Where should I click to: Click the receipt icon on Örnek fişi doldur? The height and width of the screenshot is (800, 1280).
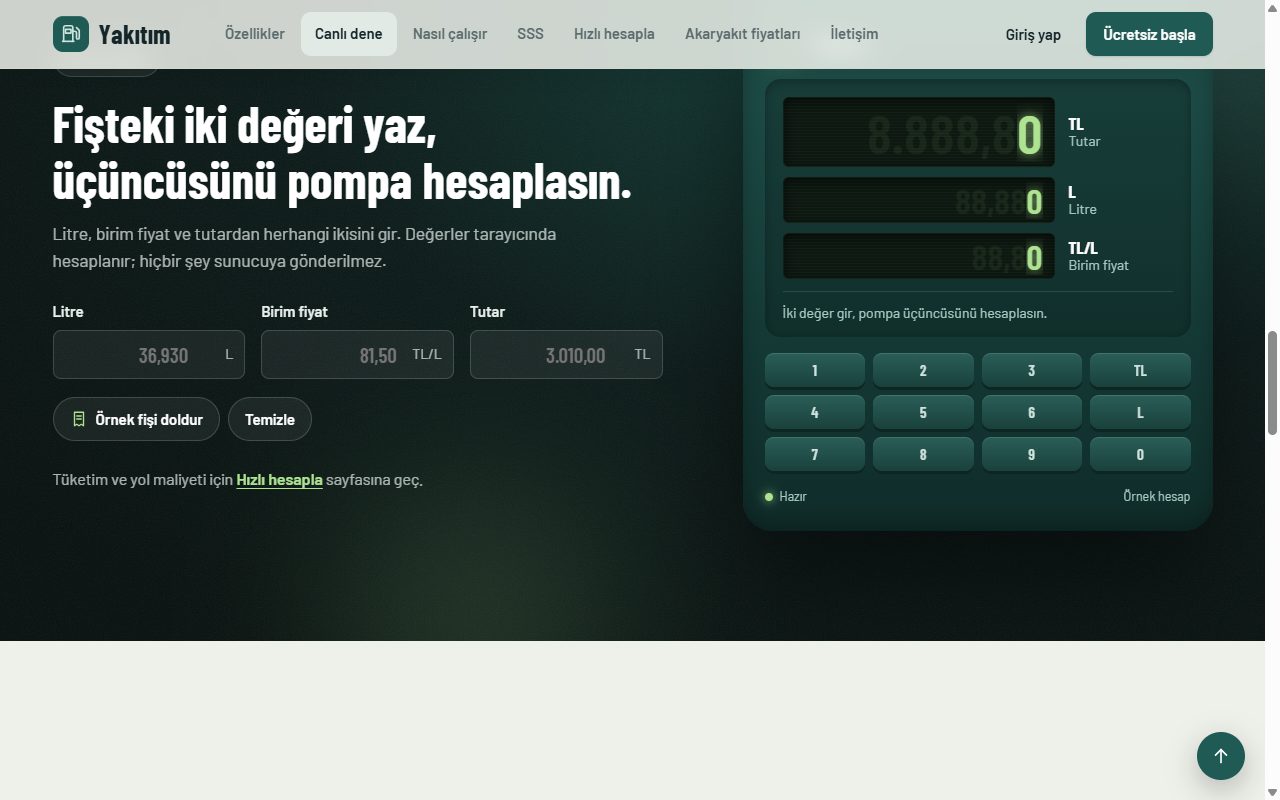(79, 419)
